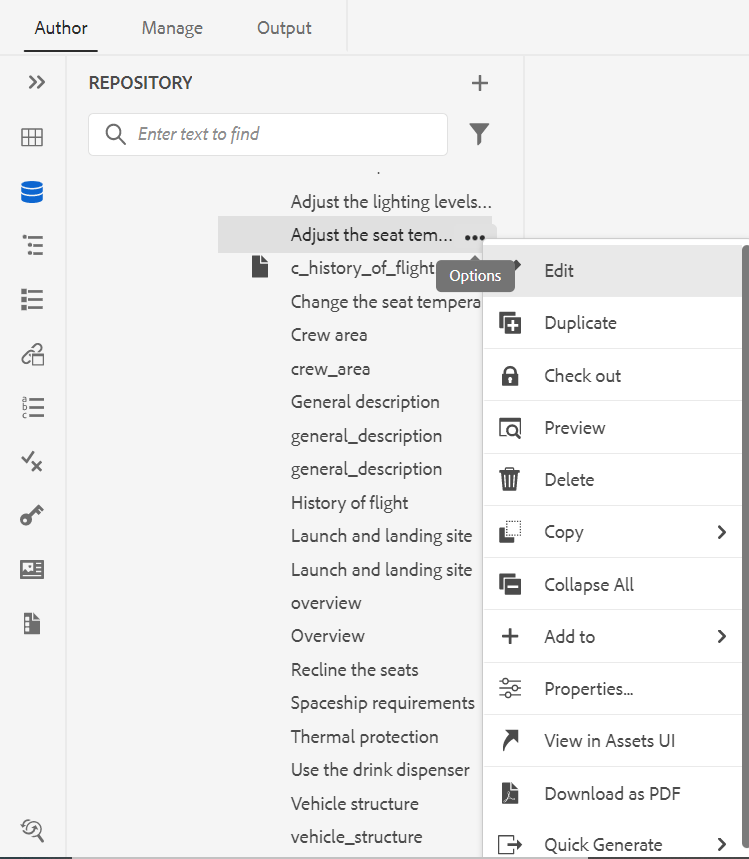
Task: Expand the Copy submenu
Action: [721, 532]
